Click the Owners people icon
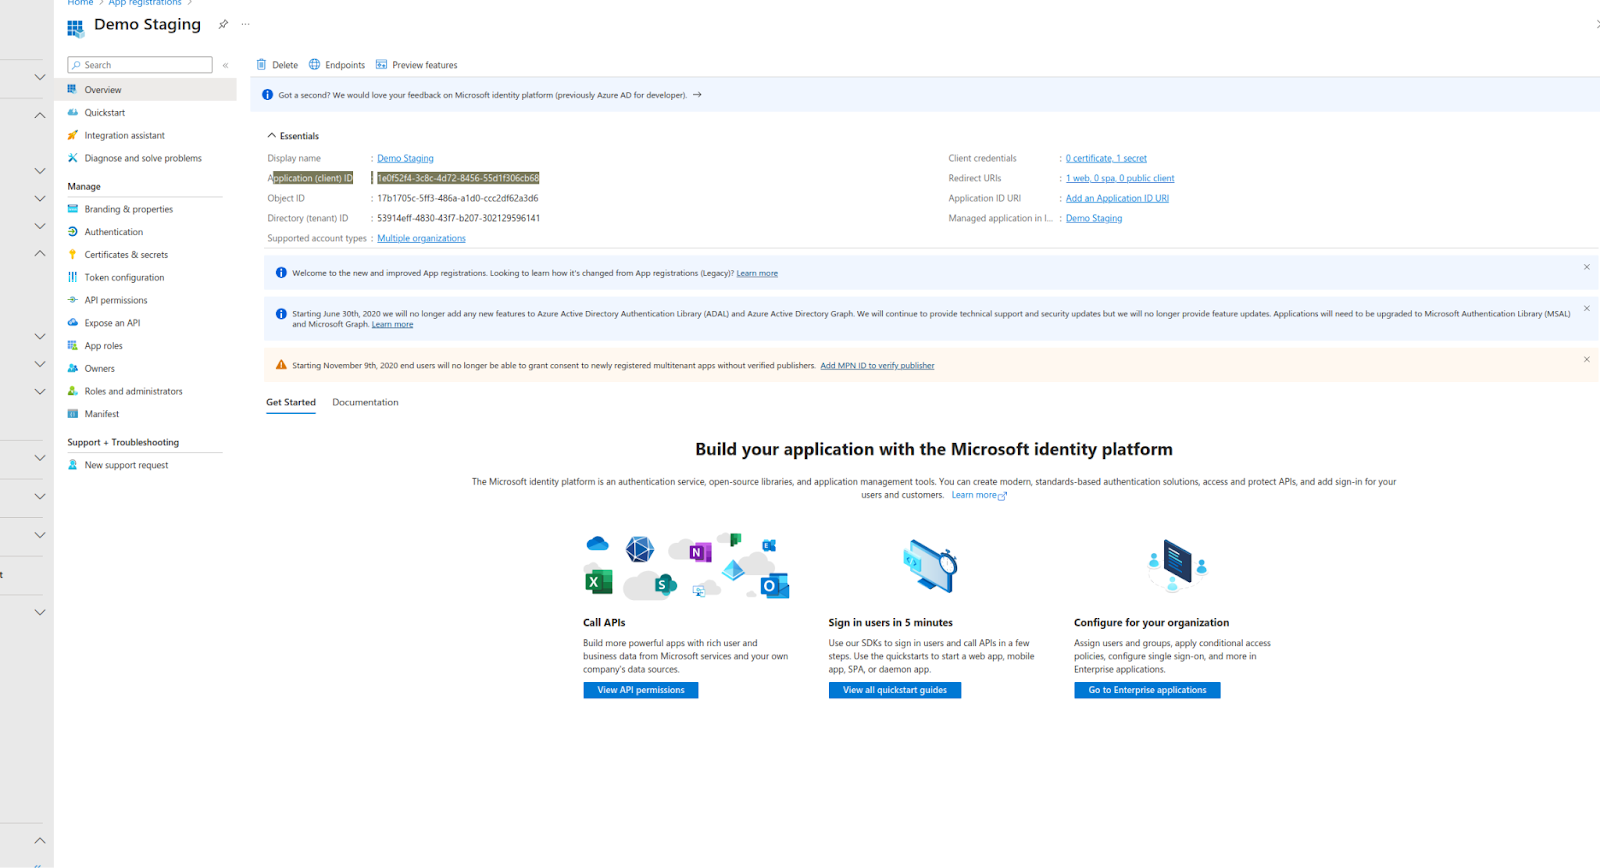The height and width of the screenshot is (868, 1600). 72,368
